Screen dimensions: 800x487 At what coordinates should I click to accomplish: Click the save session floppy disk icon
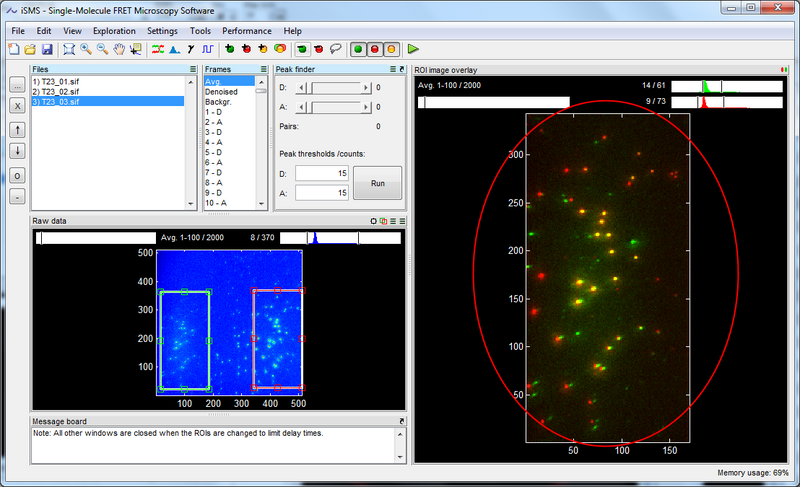click(x=47, y=48)
